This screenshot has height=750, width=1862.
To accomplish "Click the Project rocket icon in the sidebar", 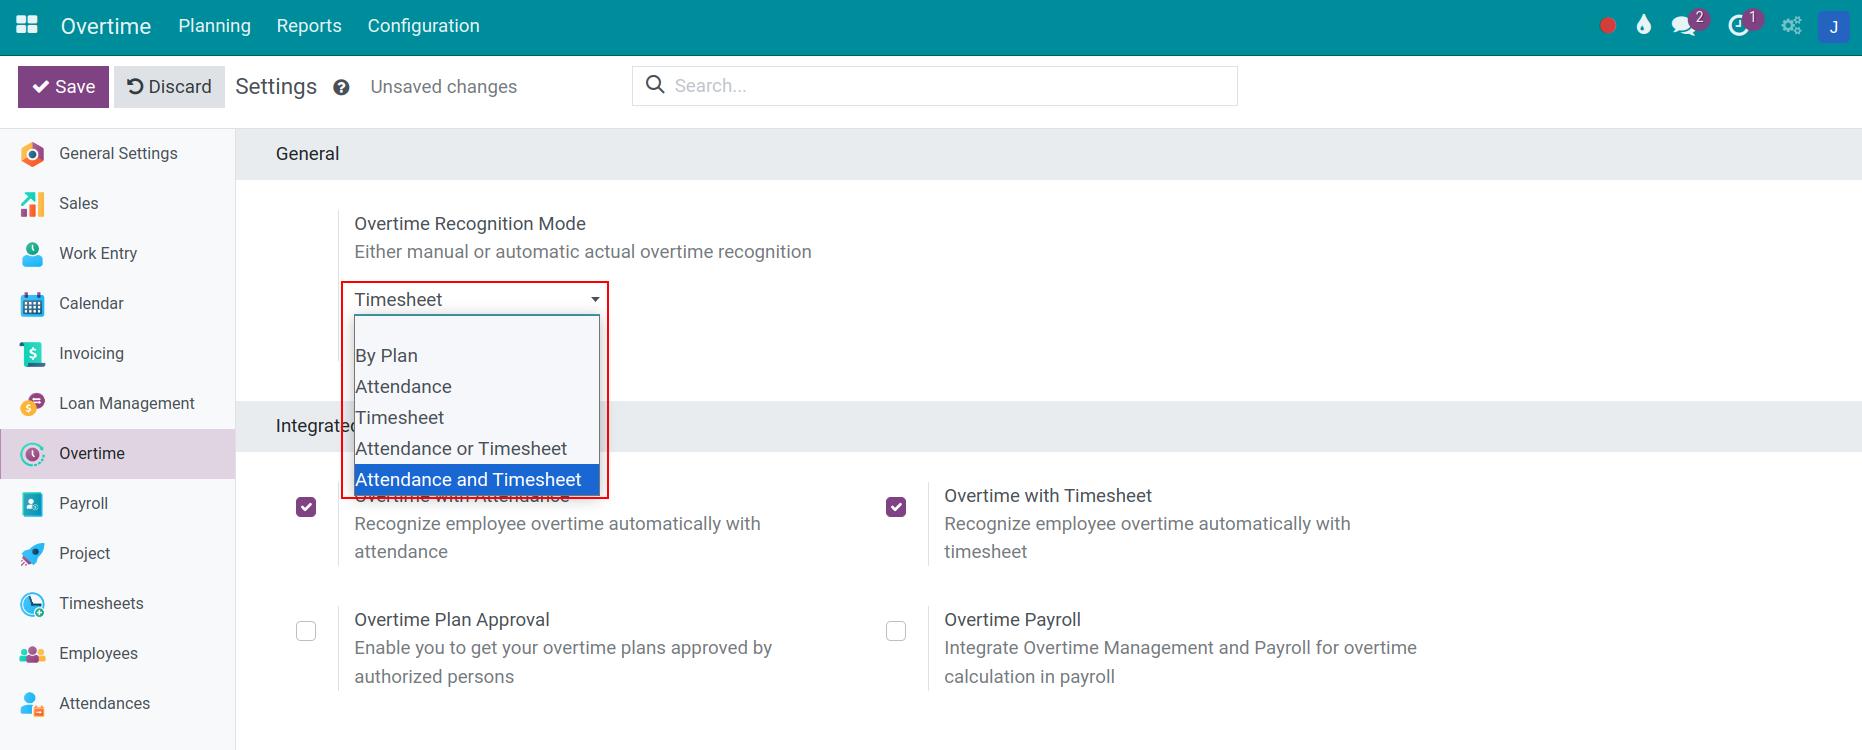I will (32, 554).
